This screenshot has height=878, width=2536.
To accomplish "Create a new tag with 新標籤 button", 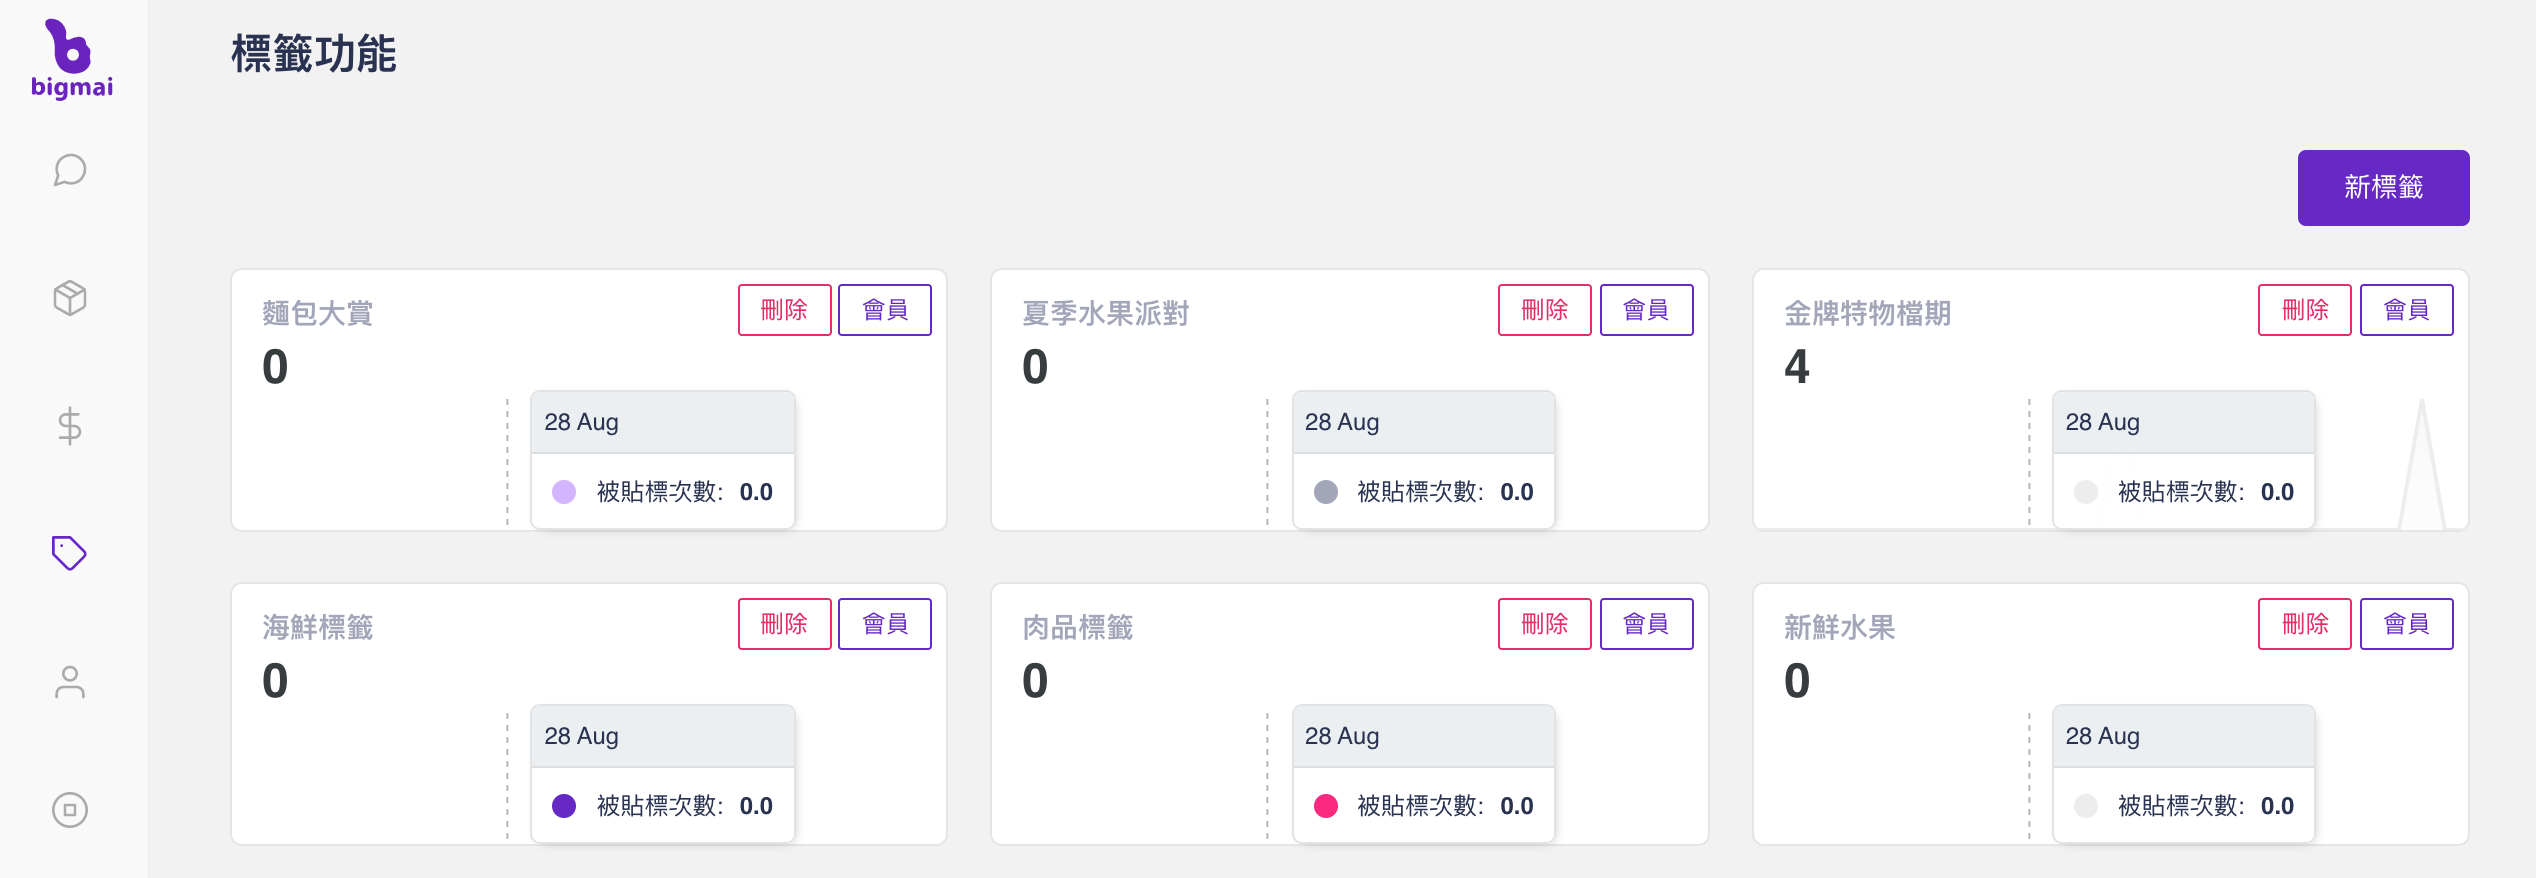I will pos(2383,188).
